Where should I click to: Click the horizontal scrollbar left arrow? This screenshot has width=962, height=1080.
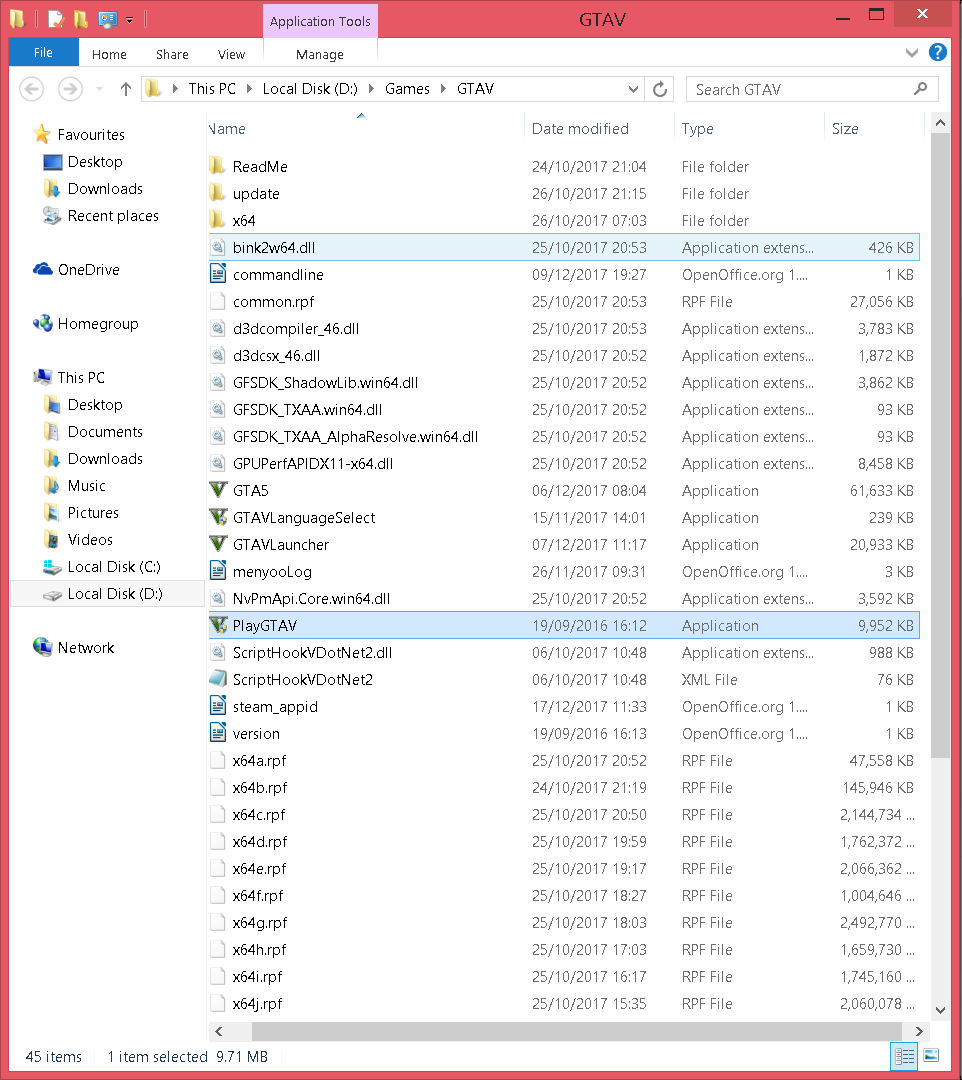click(x=219, y=1031)
